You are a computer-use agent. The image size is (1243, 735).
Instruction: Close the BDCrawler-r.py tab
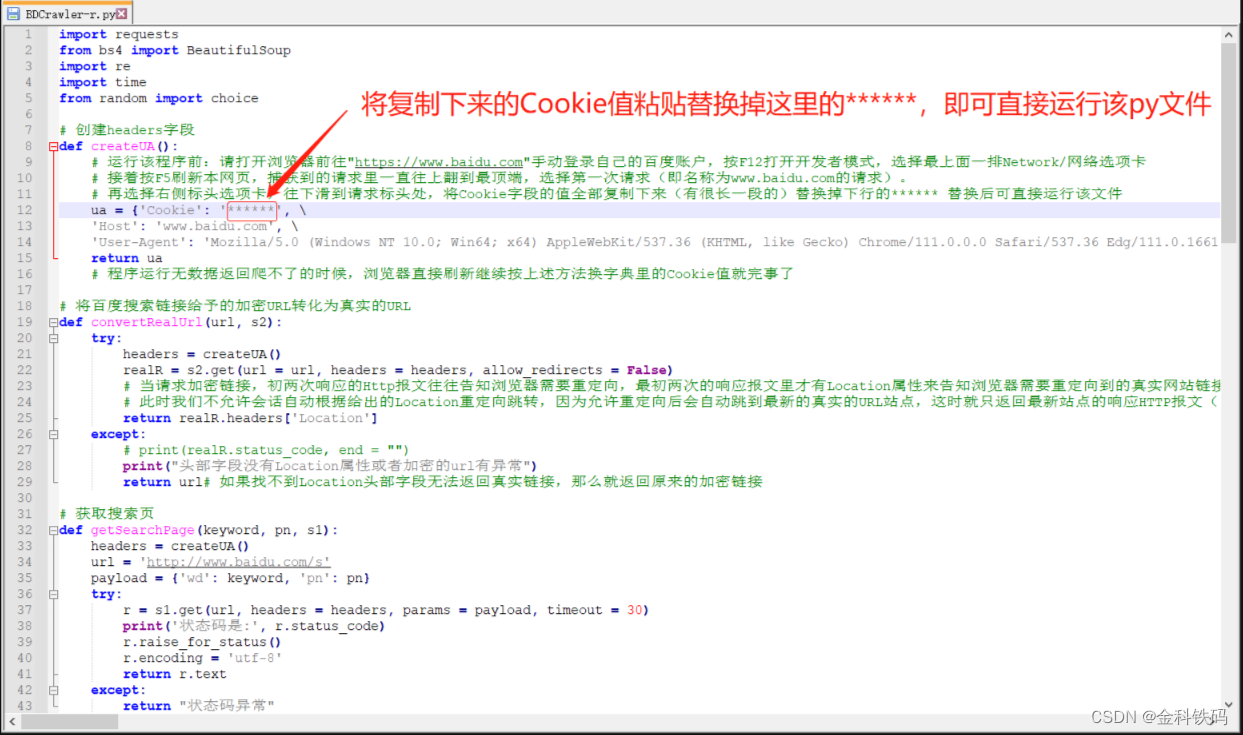[121, 15]
